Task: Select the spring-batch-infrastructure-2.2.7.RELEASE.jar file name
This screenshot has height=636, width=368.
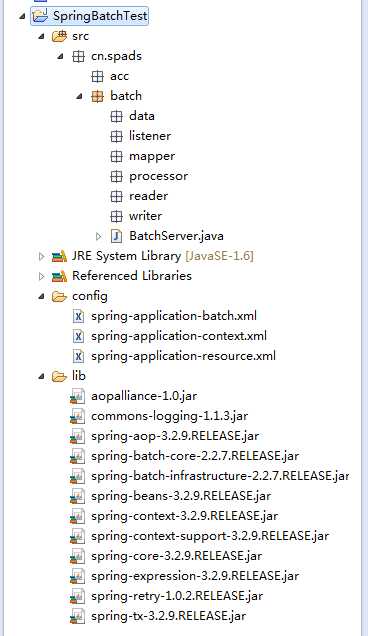Action: (220, 476)
